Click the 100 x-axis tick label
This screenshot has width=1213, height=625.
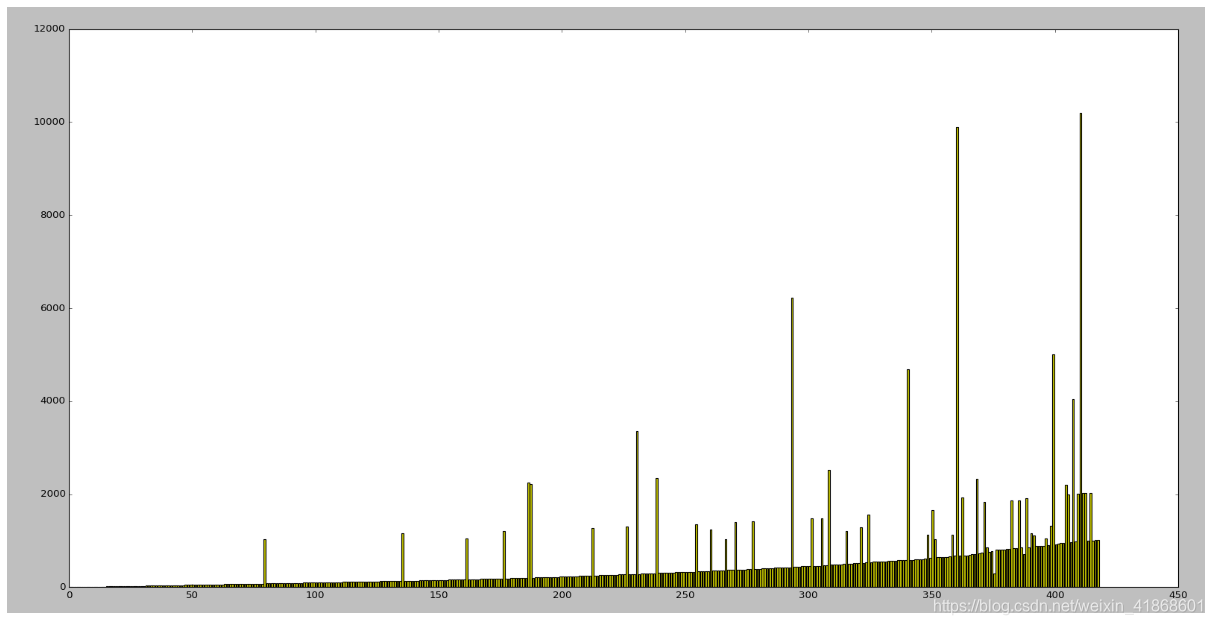pyautogui.click(x=315, y=596)
